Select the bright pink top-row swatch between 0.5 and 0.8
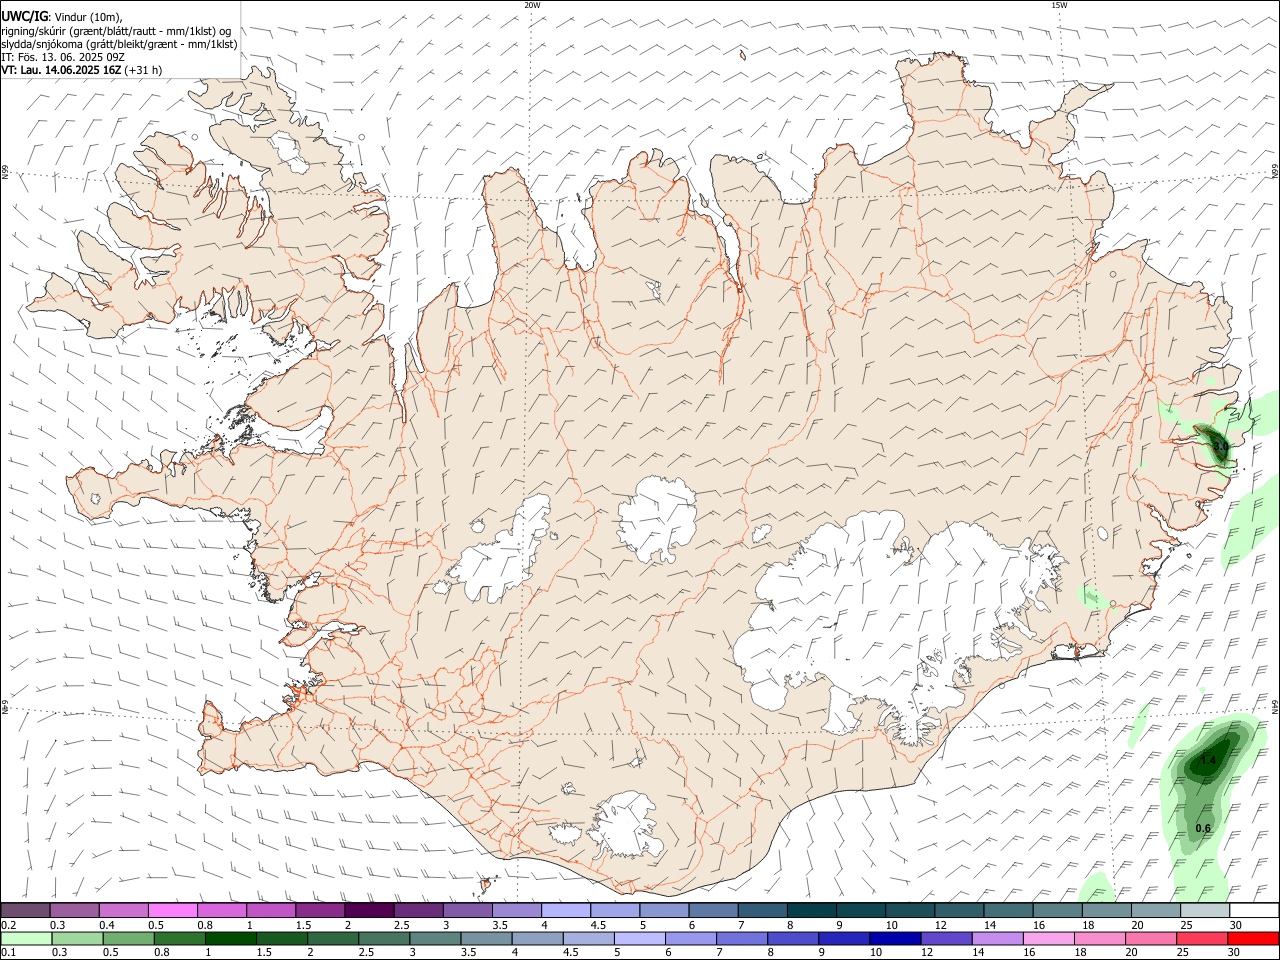 pyautogui.click(x=173, y=910)
